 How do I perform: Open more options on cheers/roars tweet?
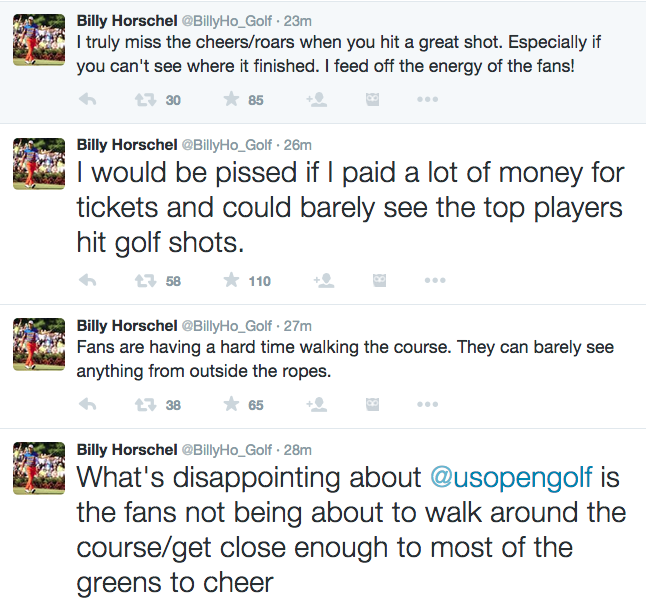click(427, 100)
